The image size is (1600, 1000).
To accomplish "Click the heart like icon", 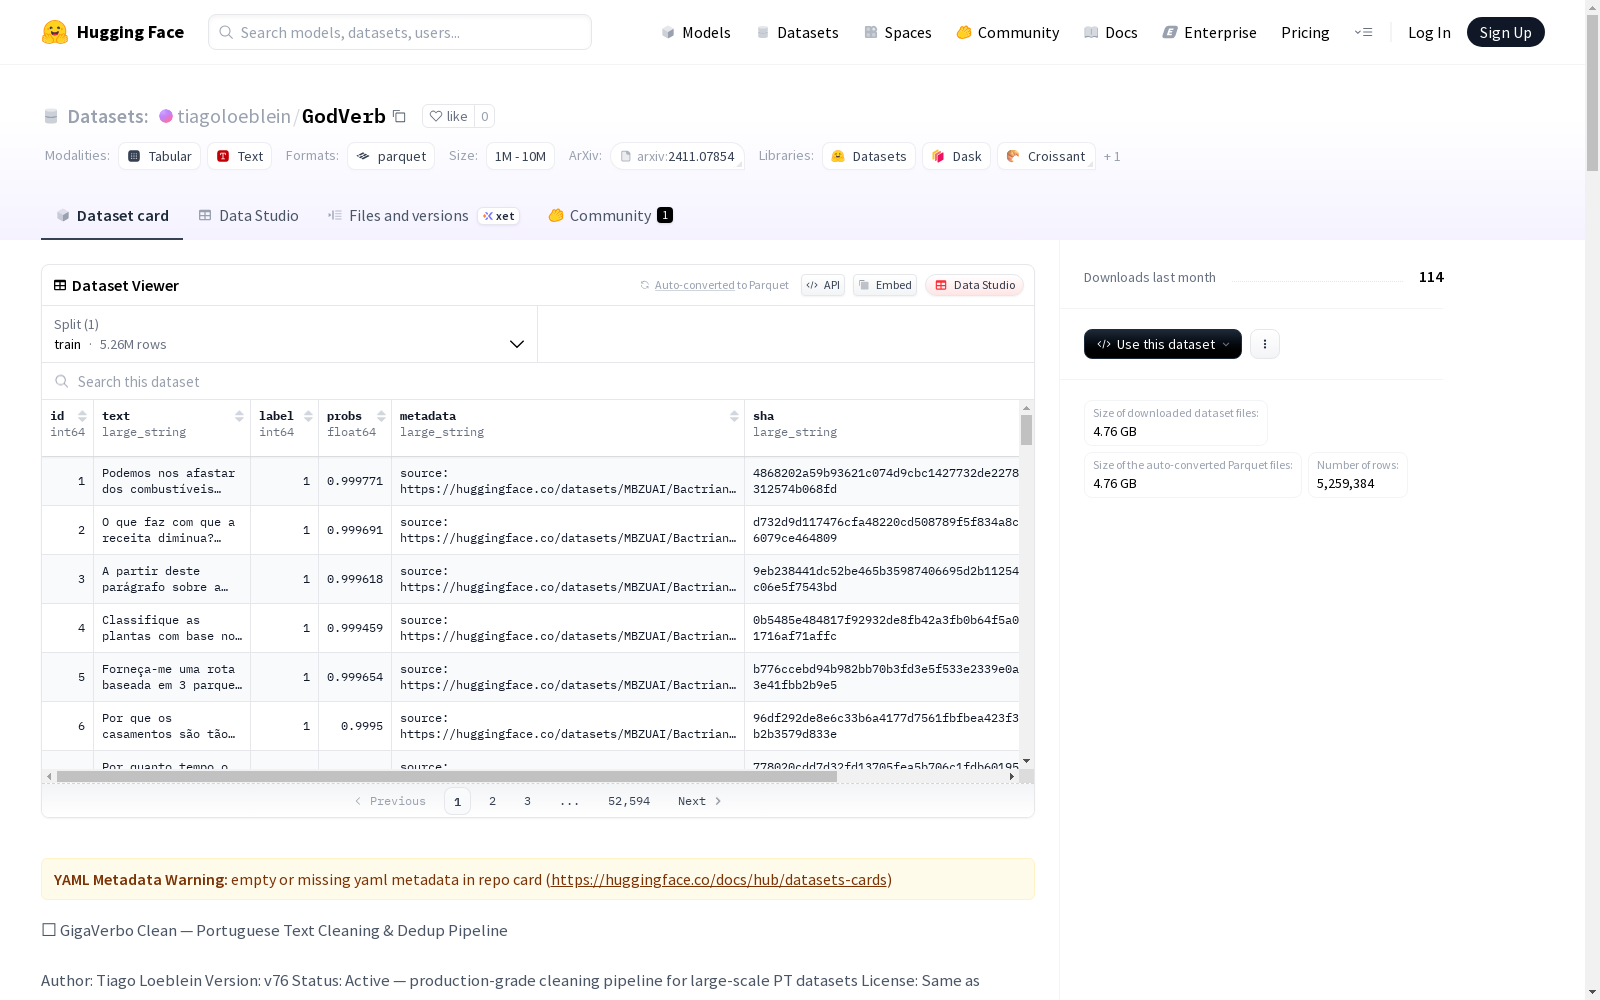I will tap(435, 116).
